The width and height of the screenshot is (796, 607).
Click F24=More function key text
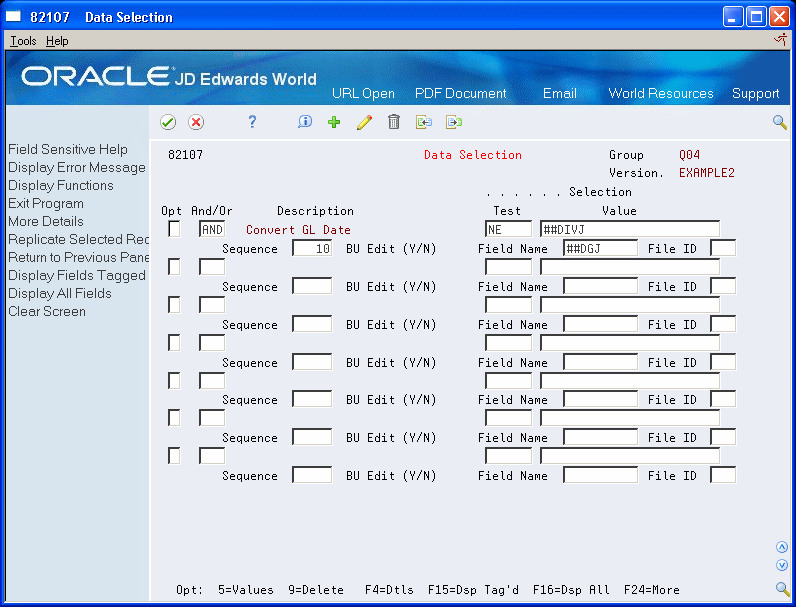652,590
